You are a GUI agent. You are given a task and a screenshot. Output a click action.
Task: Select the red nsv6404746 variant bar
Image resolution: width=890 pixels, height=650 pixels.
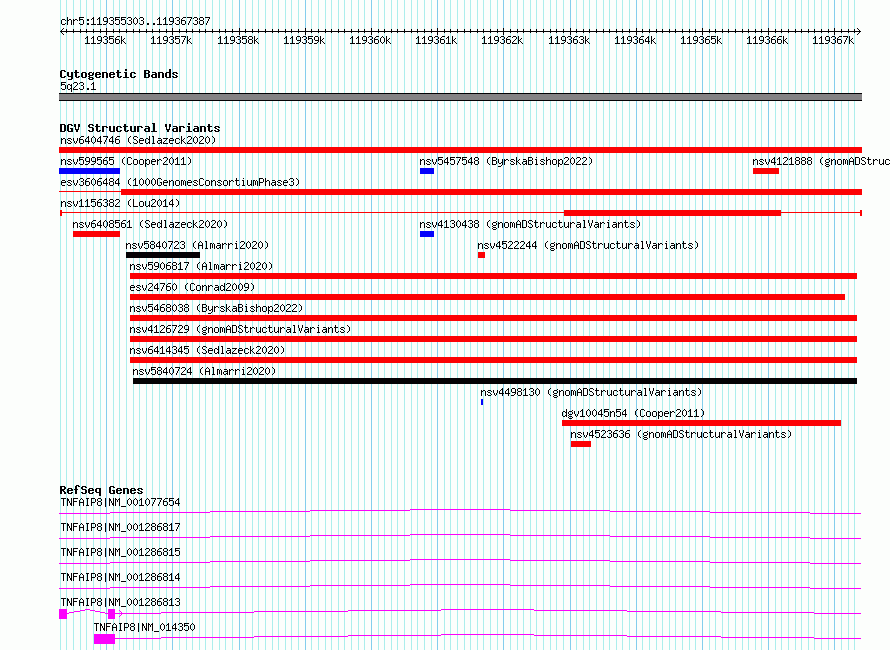pyautogui.click(x=460, y=150)
